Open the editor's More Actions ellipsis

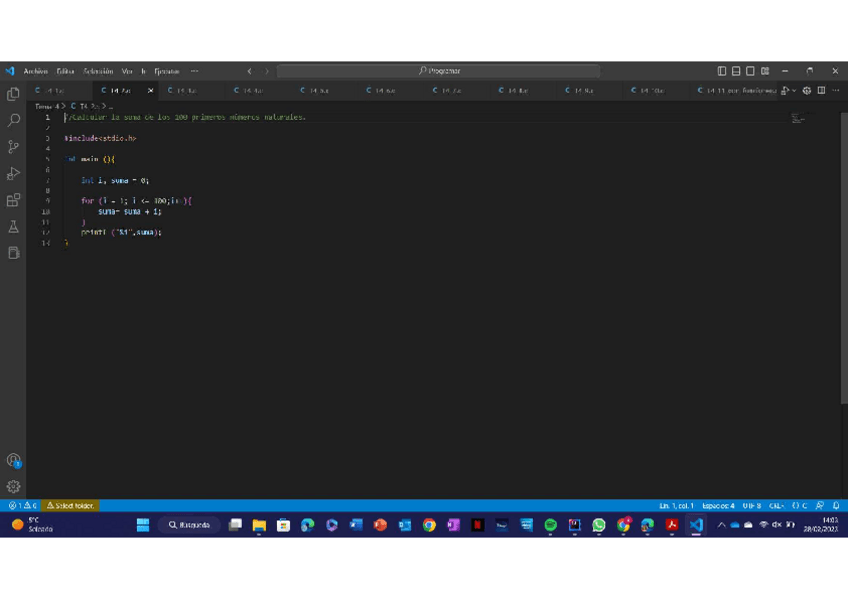click(x=836, y=91)
